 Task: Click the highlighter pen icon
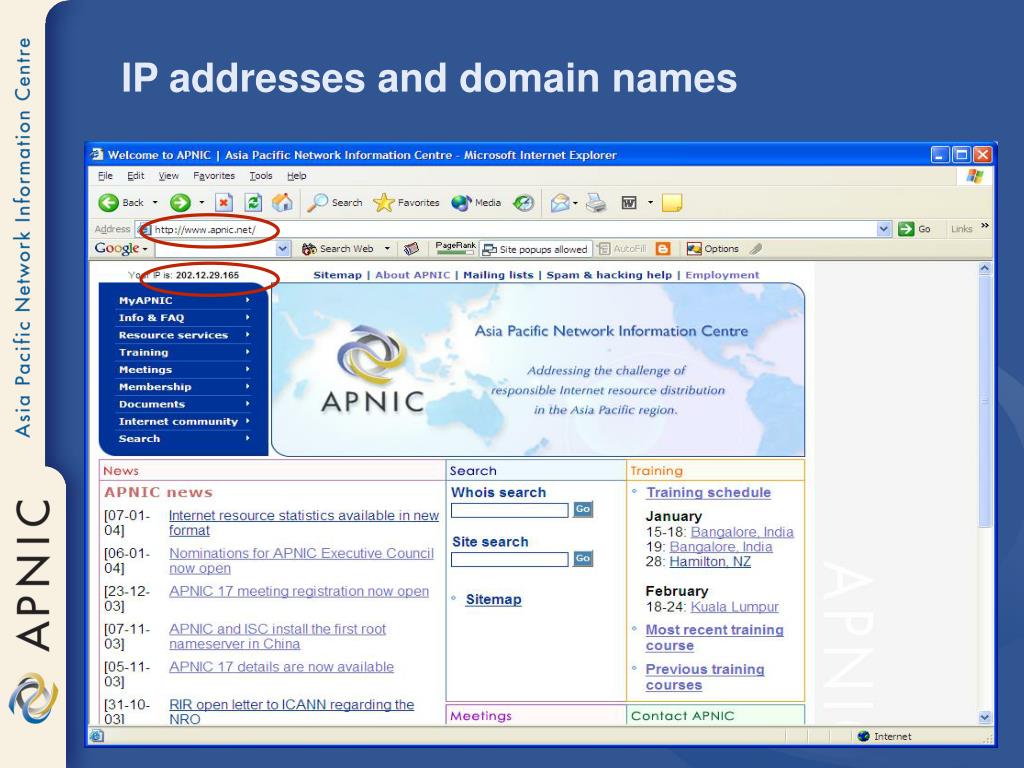[756, 249]
